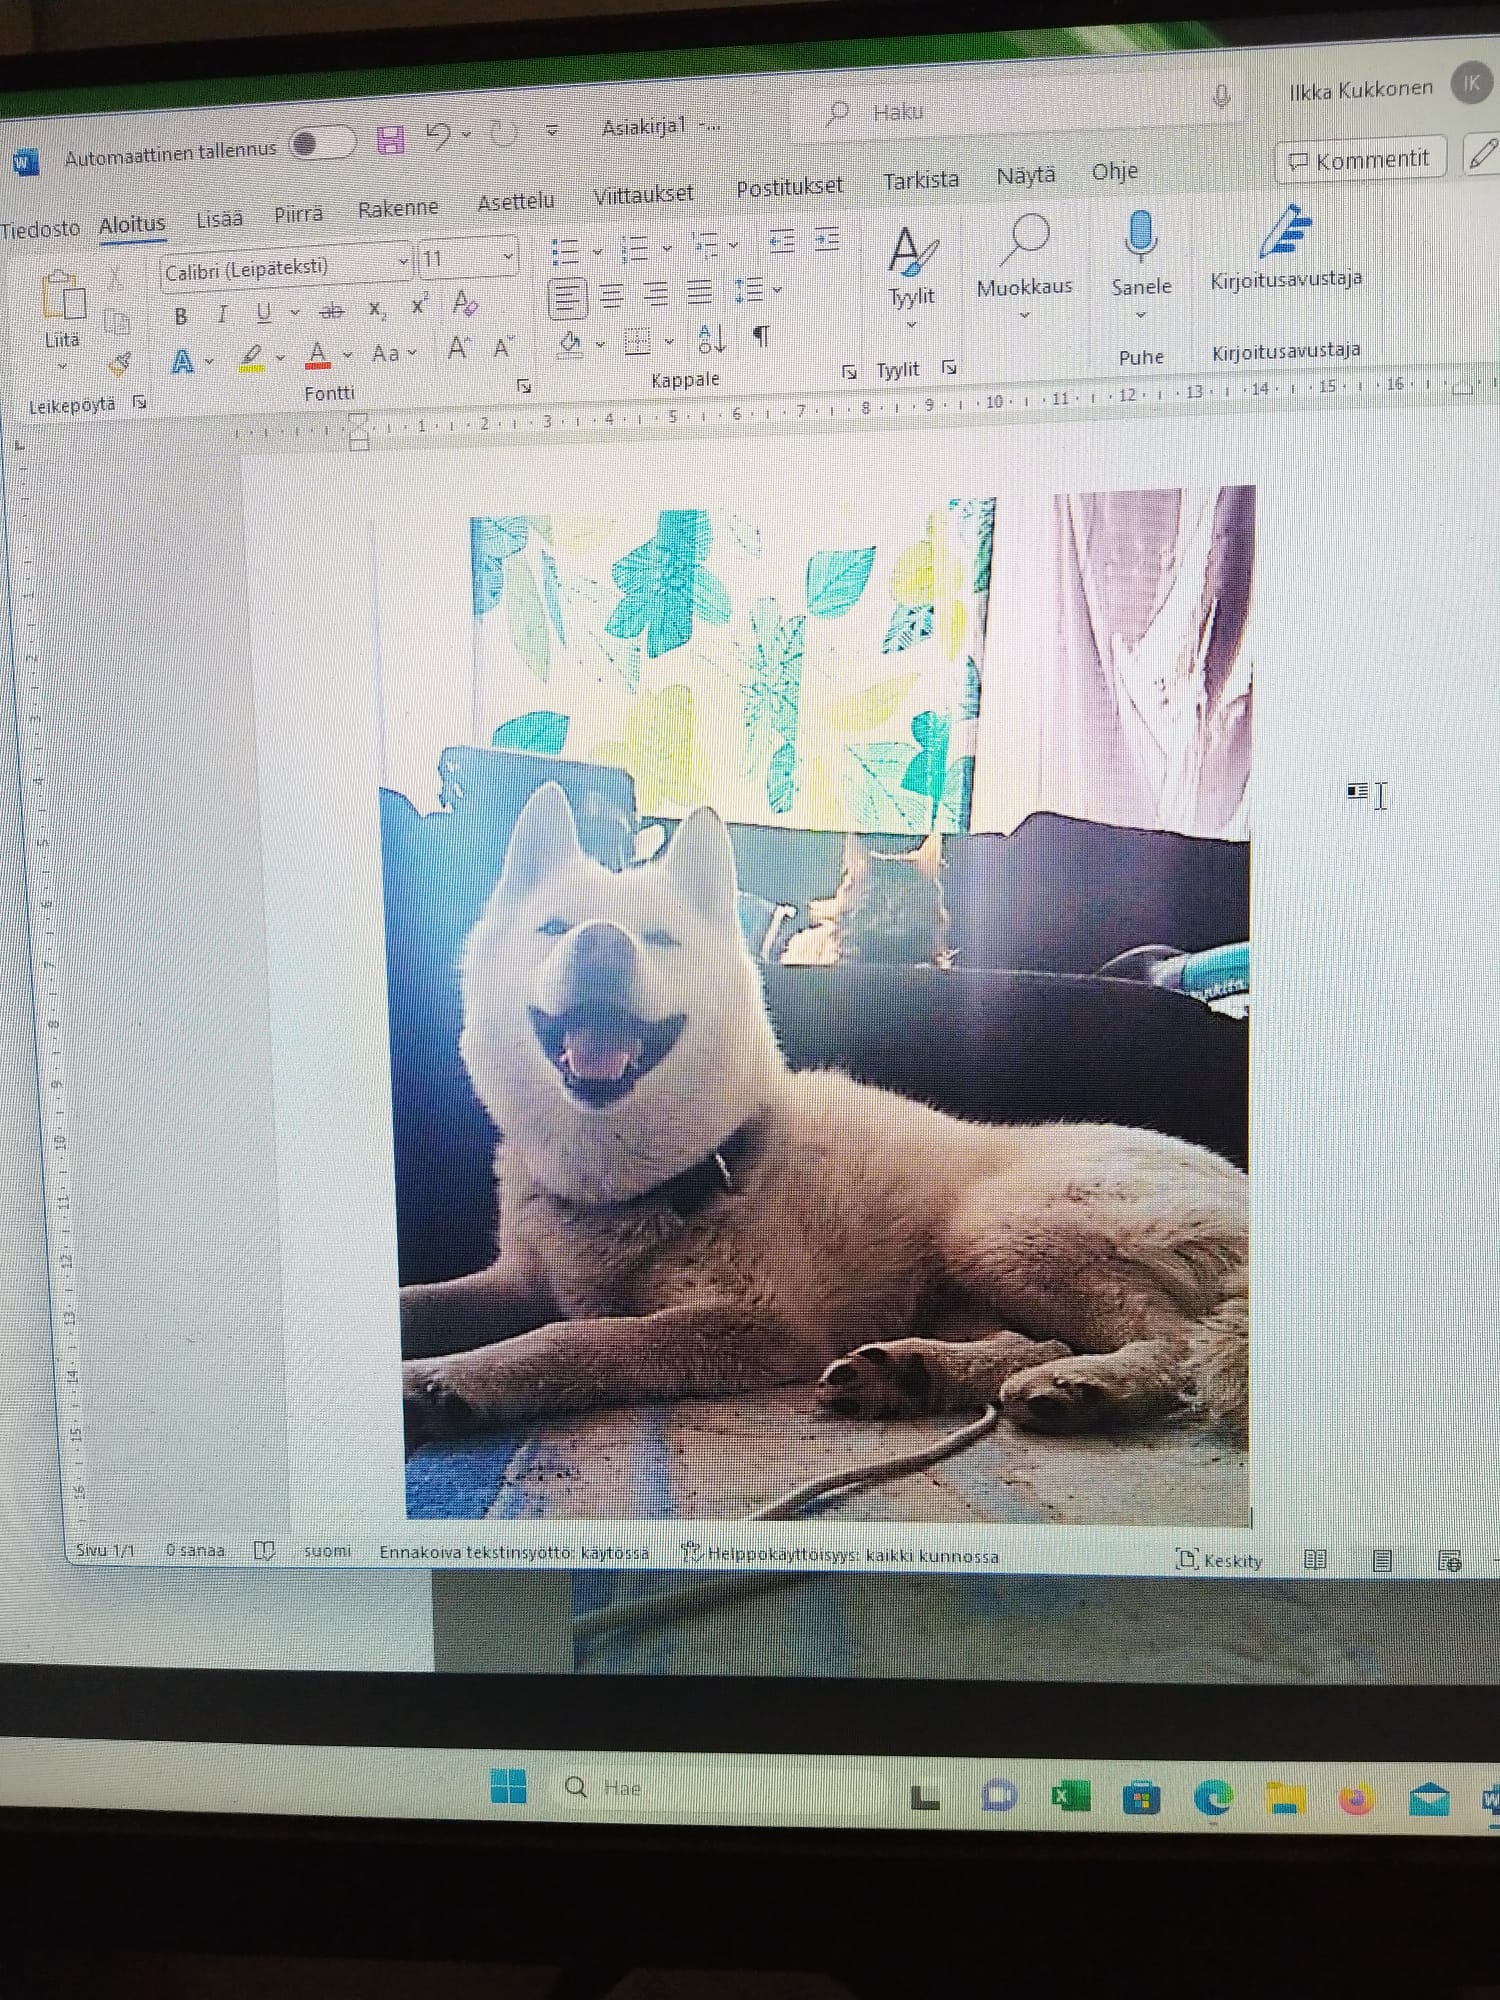Select Align Right
This screenshot has height=2000, width=1500.
[x=656, y=294]
